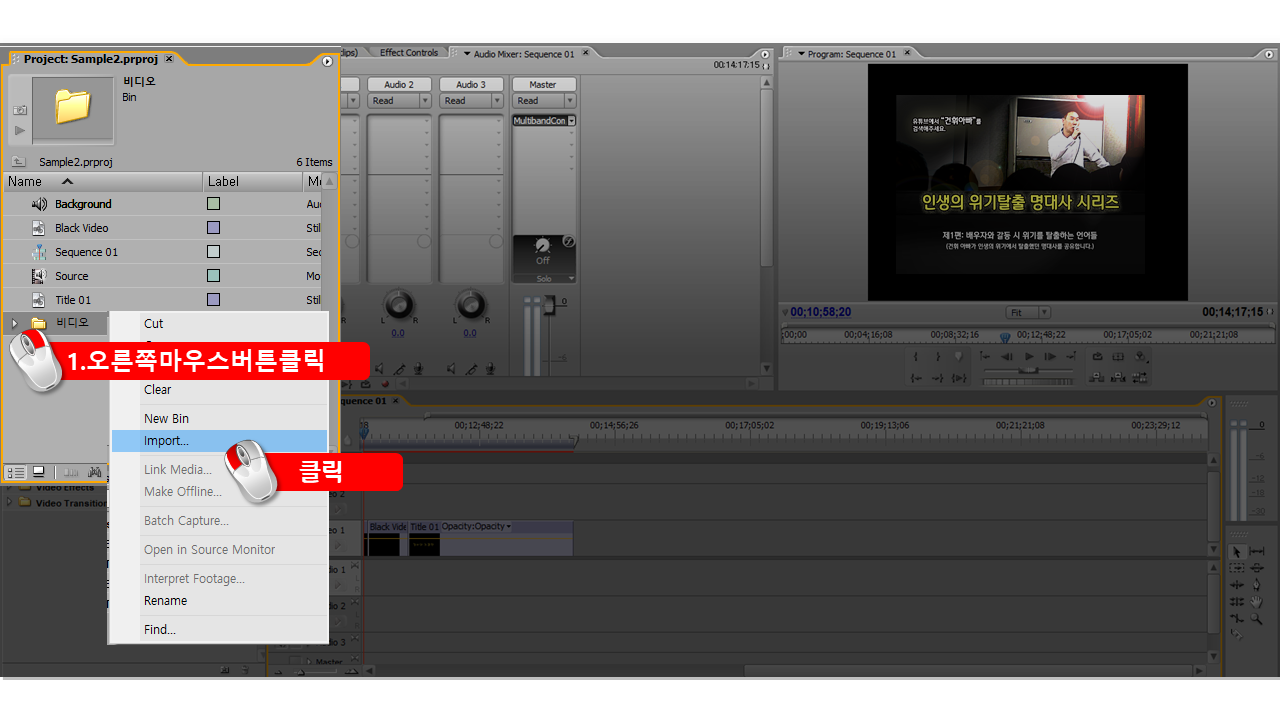Open Audio 3 automation Read dropdown
Image resolution: width=1280 pixels, height=720 pixels.
tap(497, 101)
